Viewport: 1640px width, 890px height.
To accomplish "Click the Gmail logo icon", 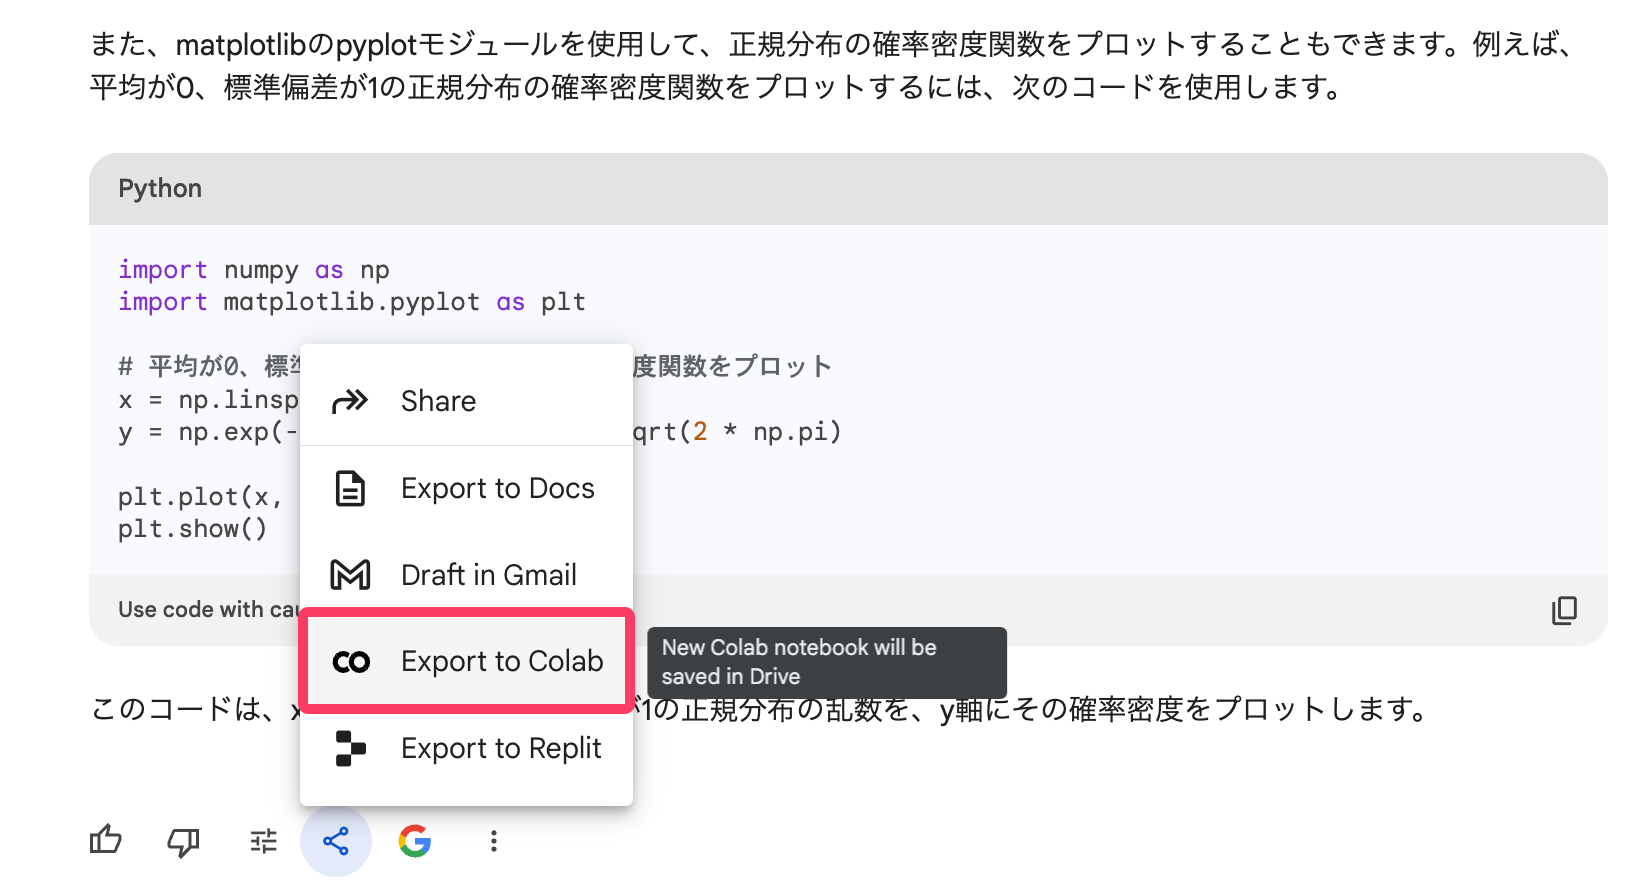I will tap(350, 575).
